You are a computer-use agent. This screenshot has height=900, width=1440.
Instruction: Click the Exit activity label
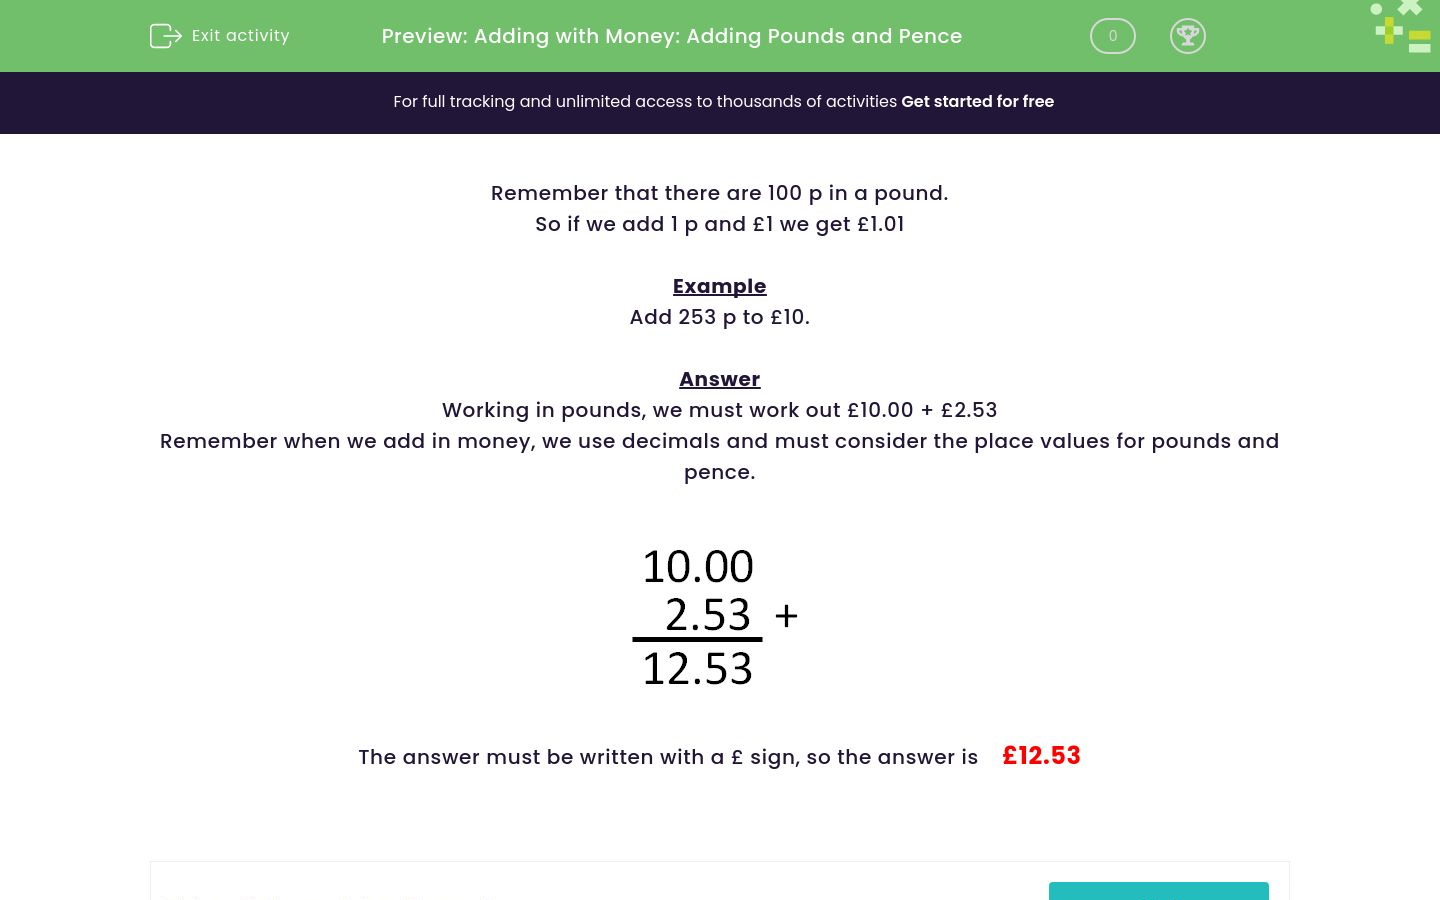click(x=240, y=35)
